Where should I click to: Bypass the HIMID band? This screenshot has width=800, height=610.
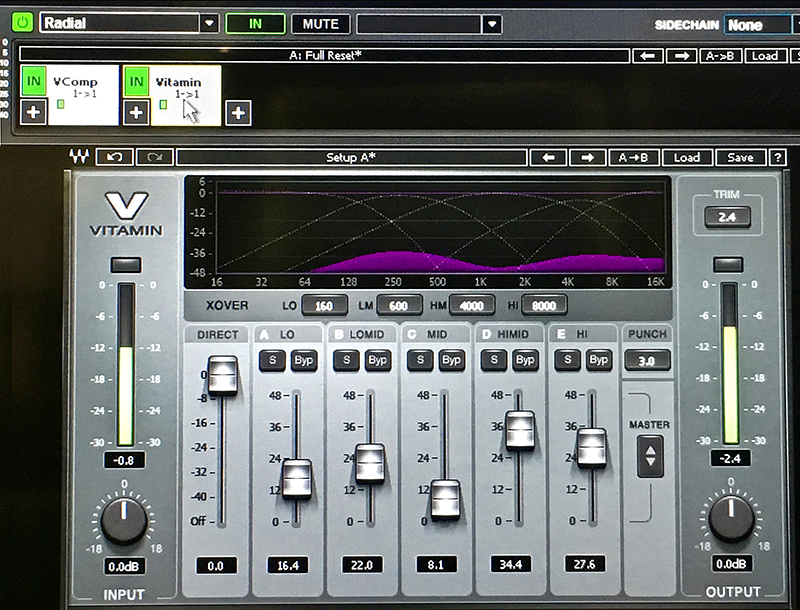525,360
